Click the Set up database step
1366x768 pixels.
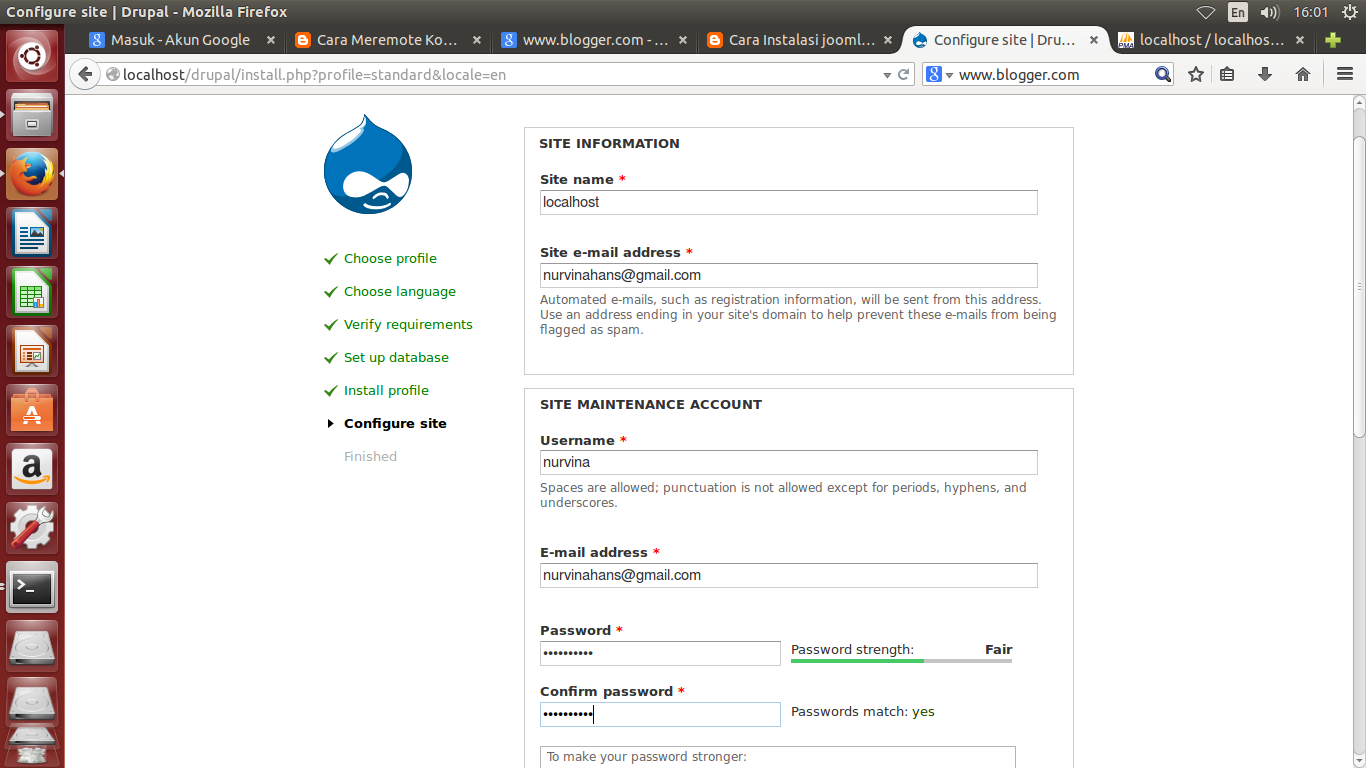tap(396, 357)
